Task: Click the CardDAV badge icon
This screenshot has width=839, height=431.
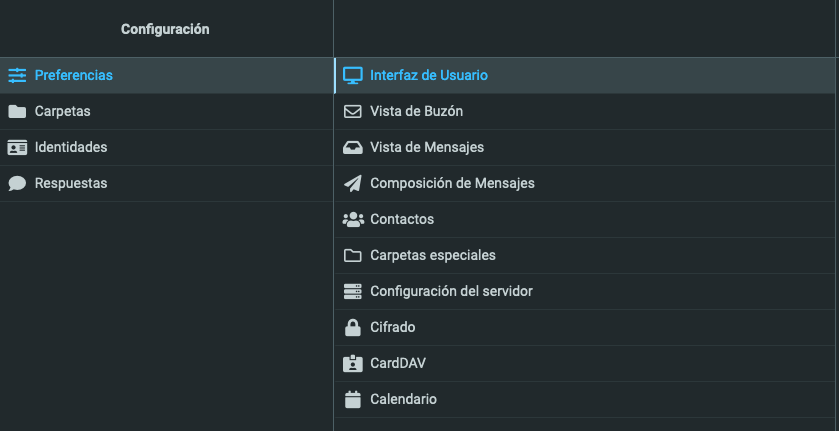Action: tap(353, 364)
